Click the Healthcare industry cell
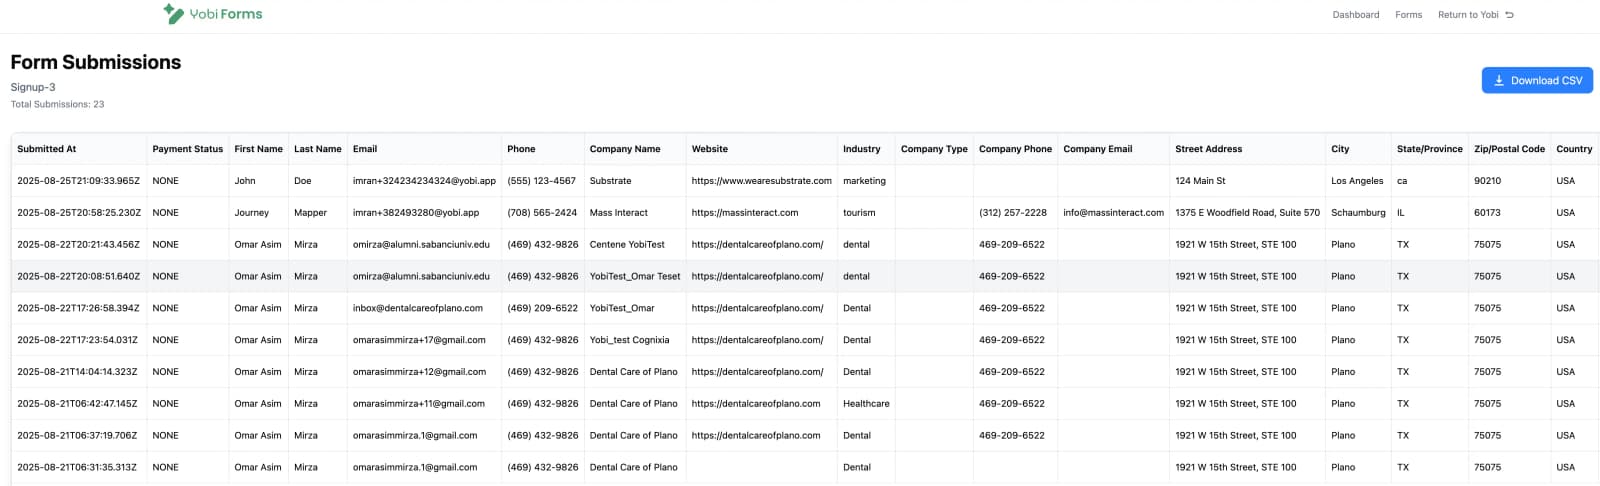1600x486 pixels. pyautogui.click(x=866, y=404)
